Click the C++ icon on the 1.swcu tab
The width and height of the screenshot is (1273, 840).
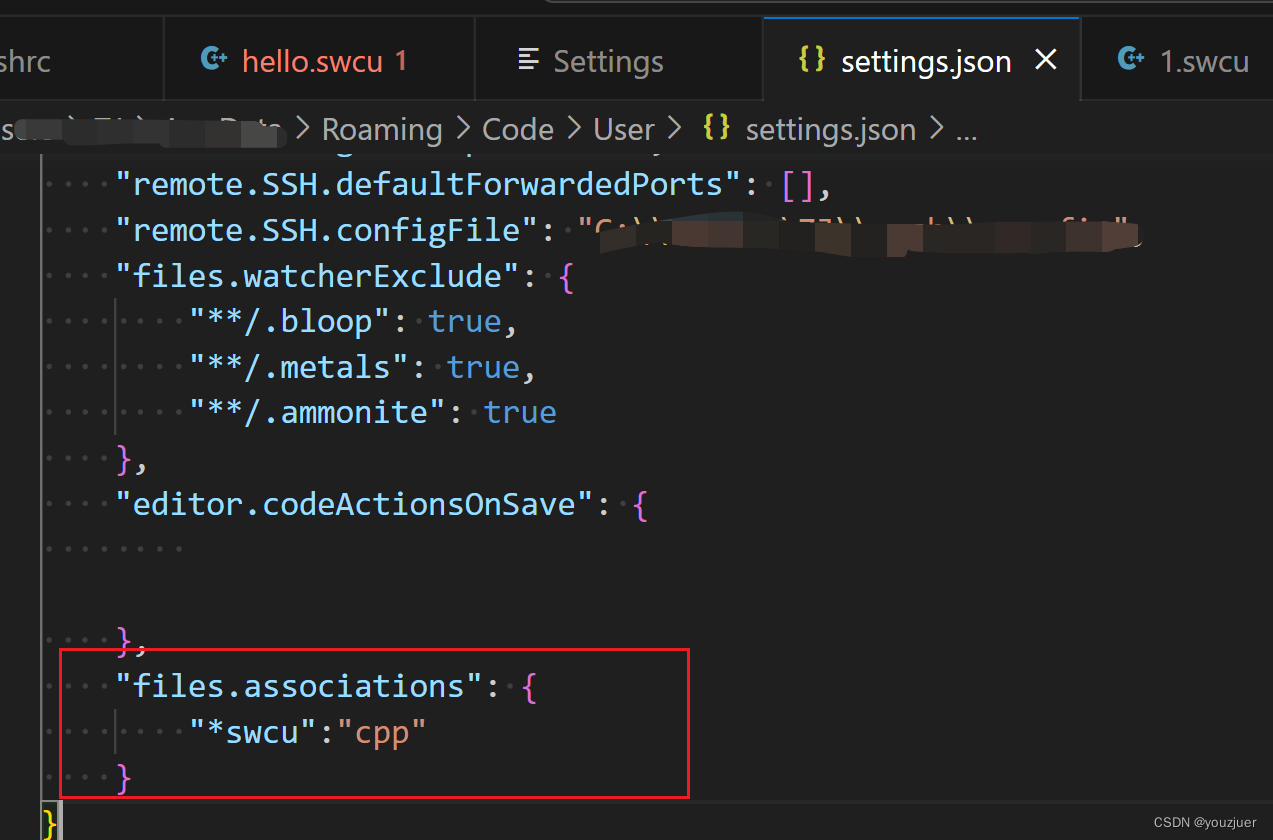coord(1130,59)
